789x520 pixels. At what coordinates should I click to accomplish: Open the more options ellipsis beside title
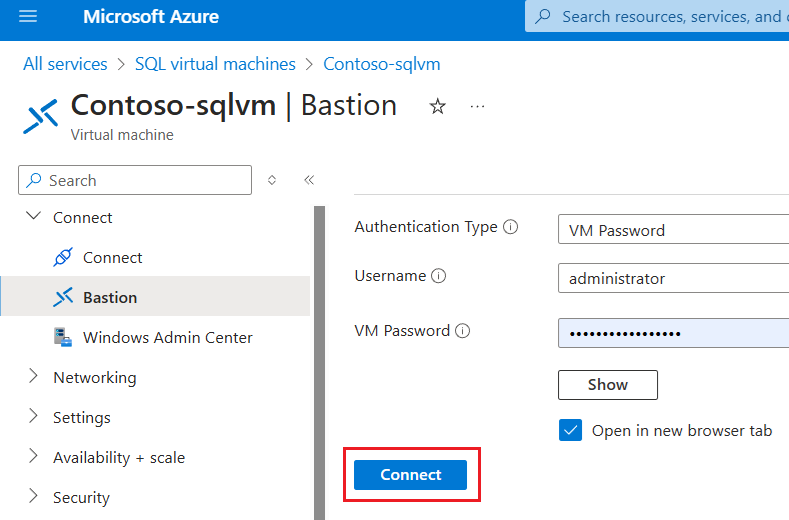(477, 106)
